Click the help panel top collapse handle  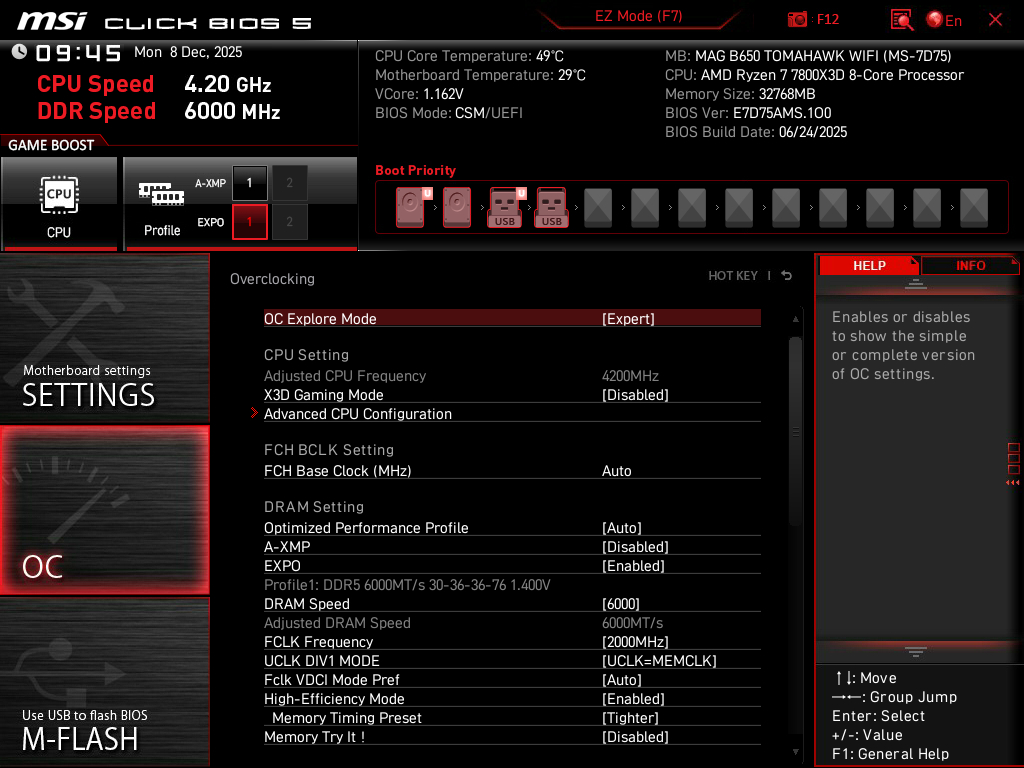point(916,283)
